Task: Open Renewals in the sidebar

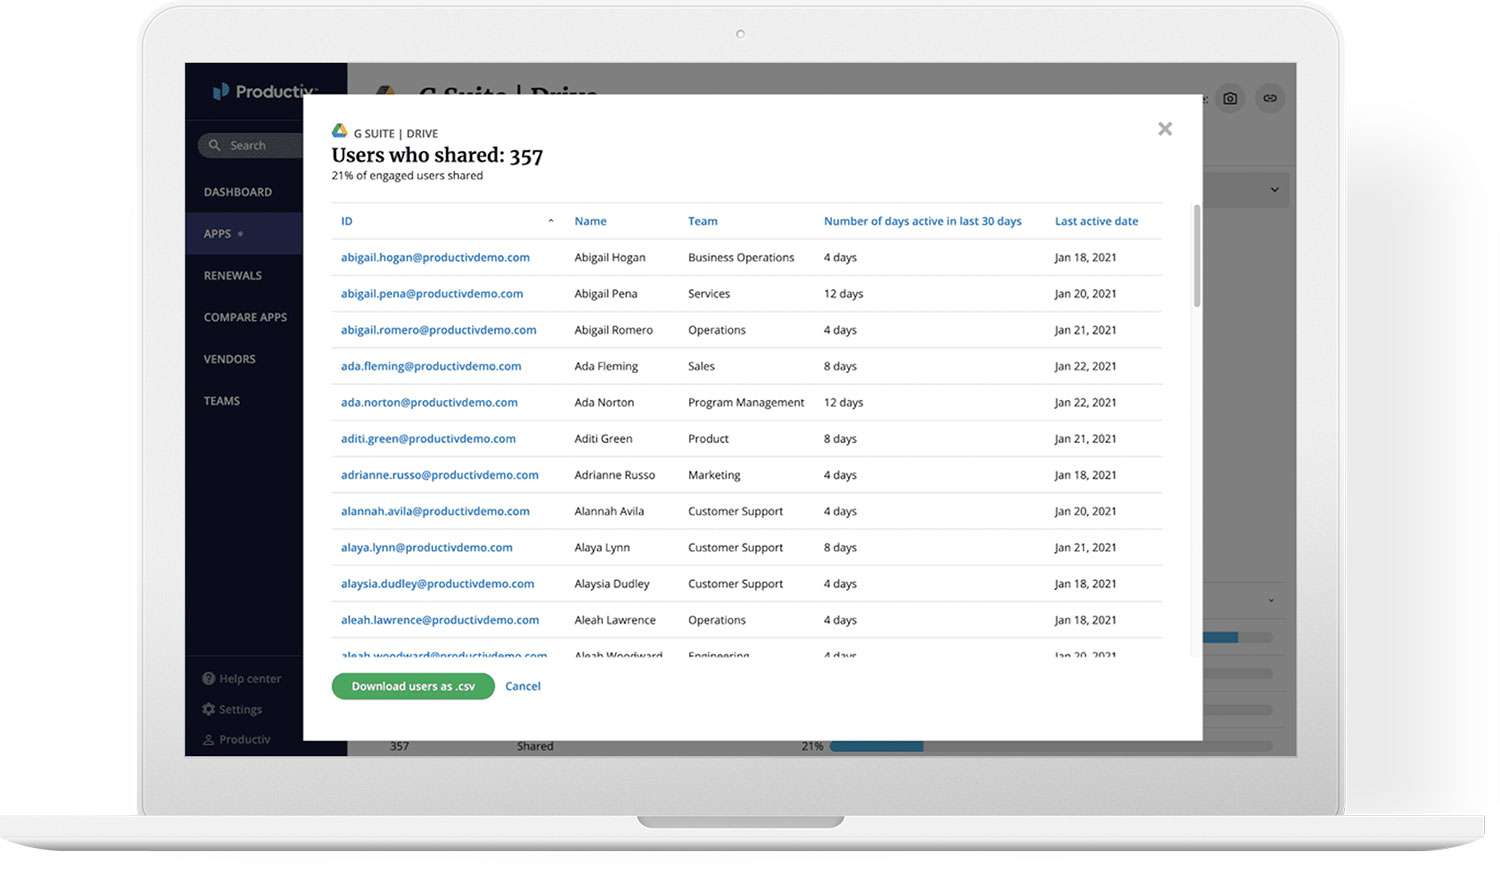Action: click(235, 278)
